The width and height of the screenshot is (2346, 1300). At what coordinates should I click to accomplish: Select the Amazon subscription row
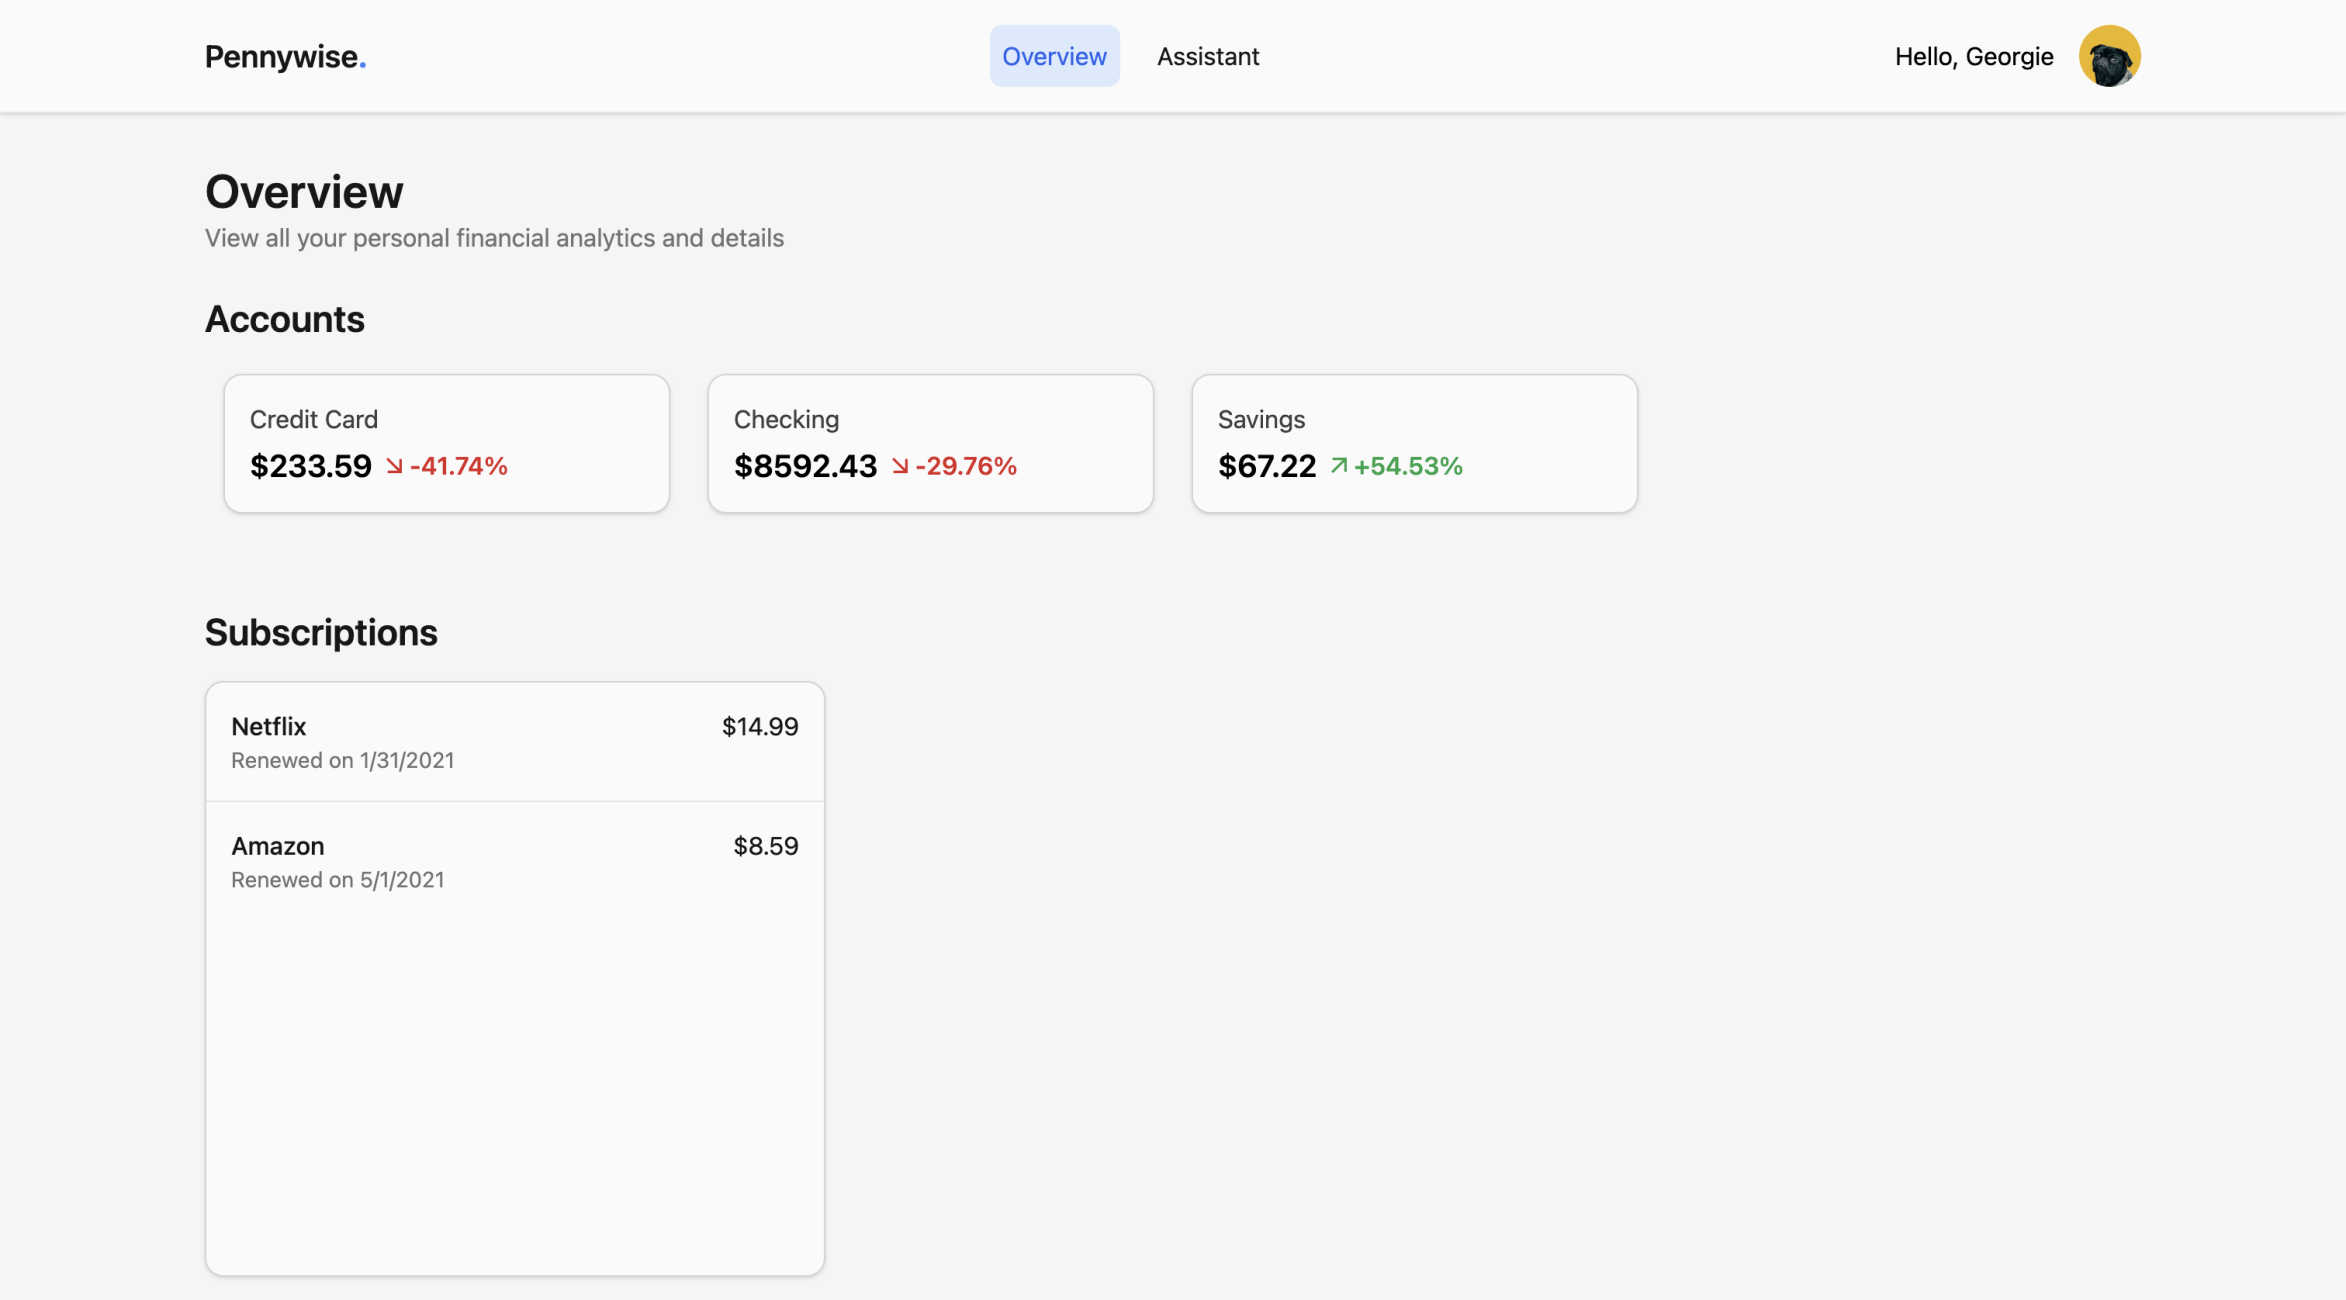[x=514, y=861]
